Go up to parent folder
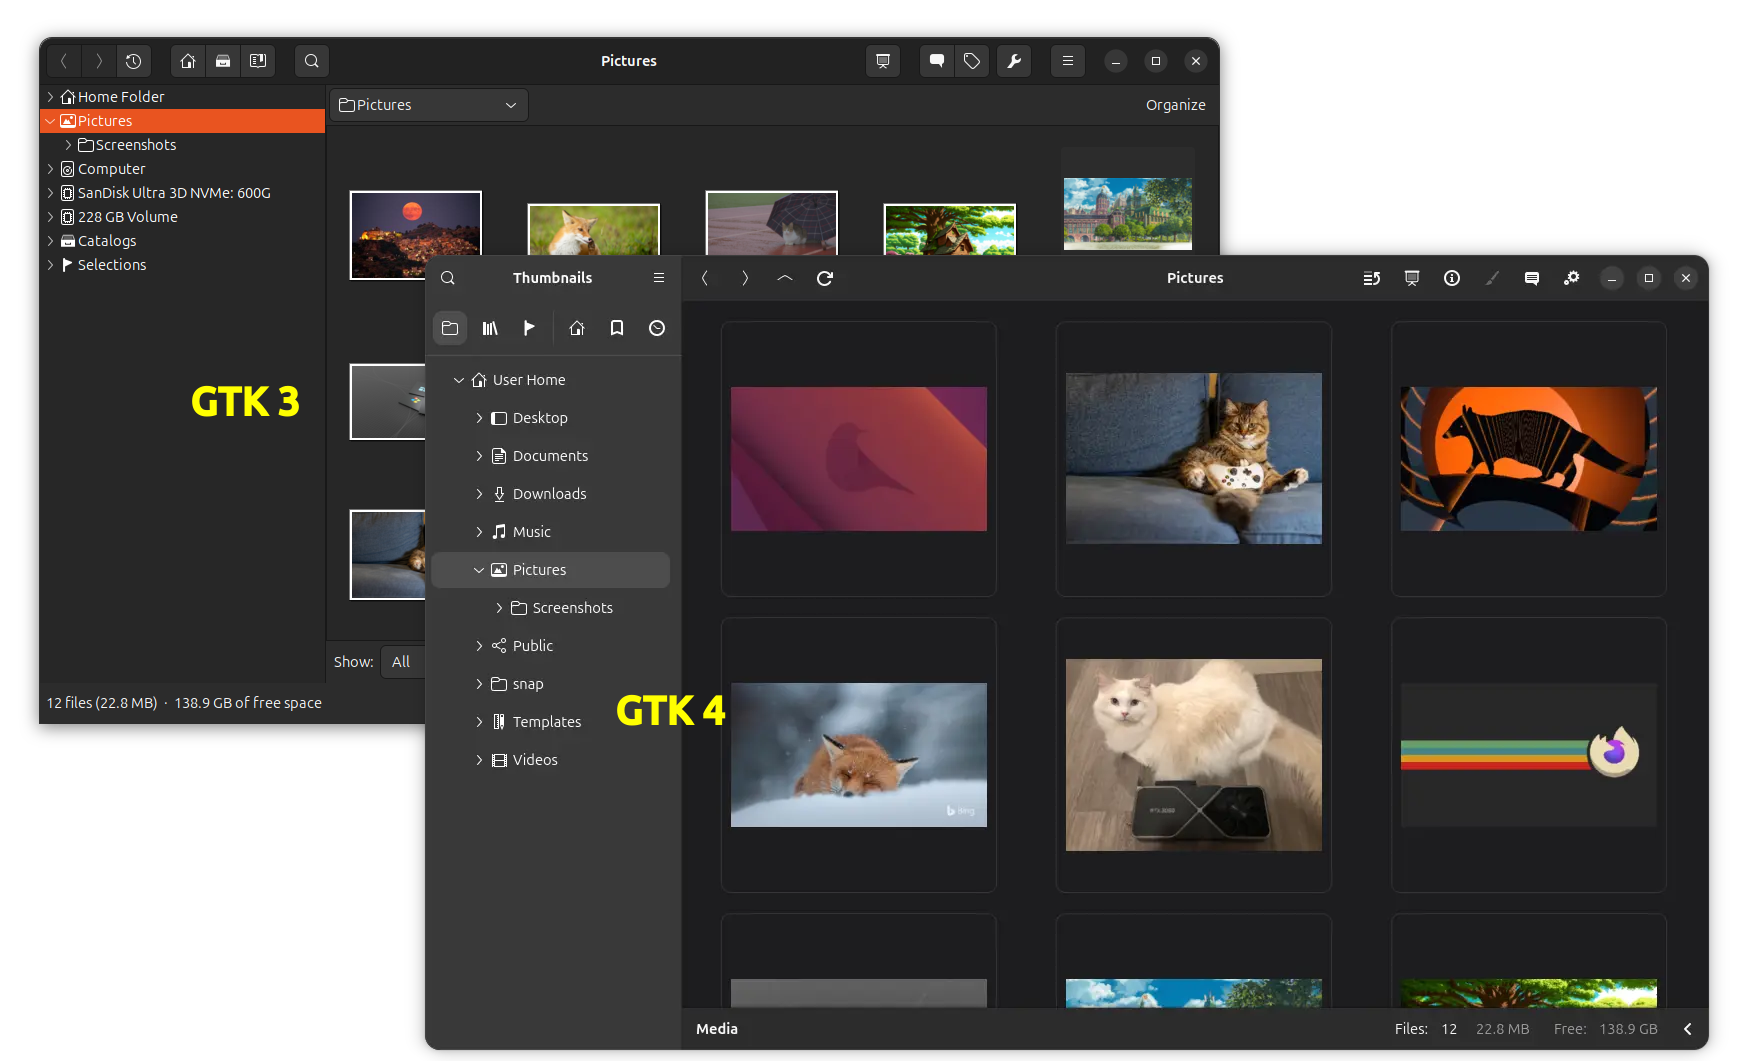This screenshot has height=1061, width=1761. click(785, 278)
